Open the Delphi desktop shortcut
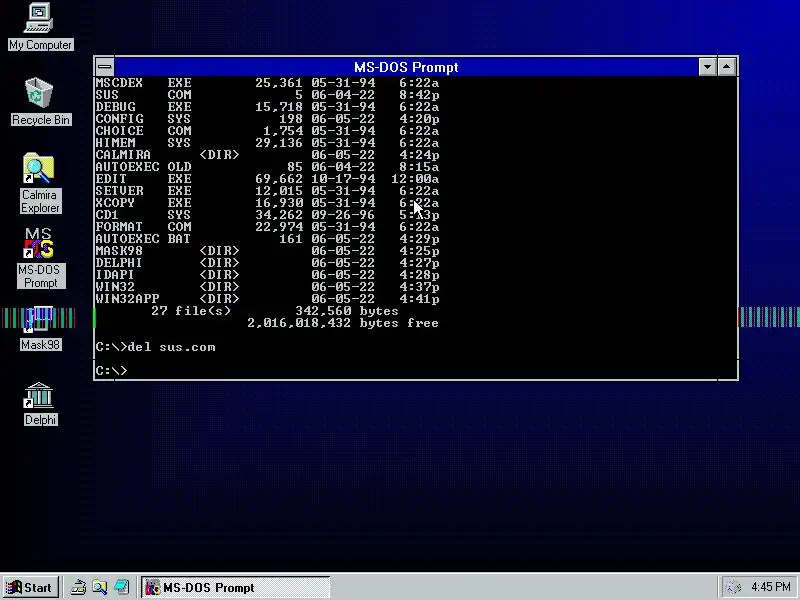The height and width of the screenshot is (600, 800). (x=40, y=404)
